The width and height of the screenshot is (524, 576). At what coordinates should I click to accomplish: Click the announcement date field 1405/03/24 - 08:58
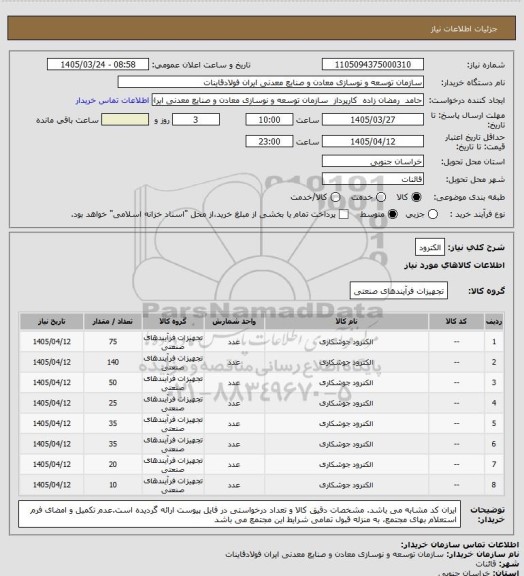coord(98,64)
